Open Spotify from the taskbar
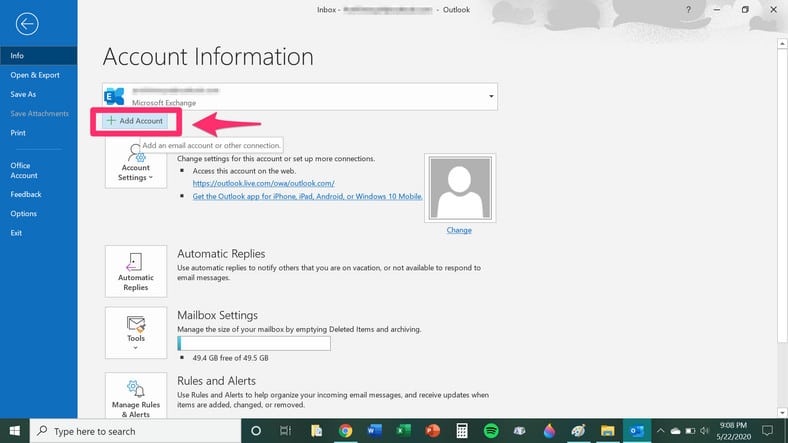Screen dimensions: 788x443 pos(491,431)
